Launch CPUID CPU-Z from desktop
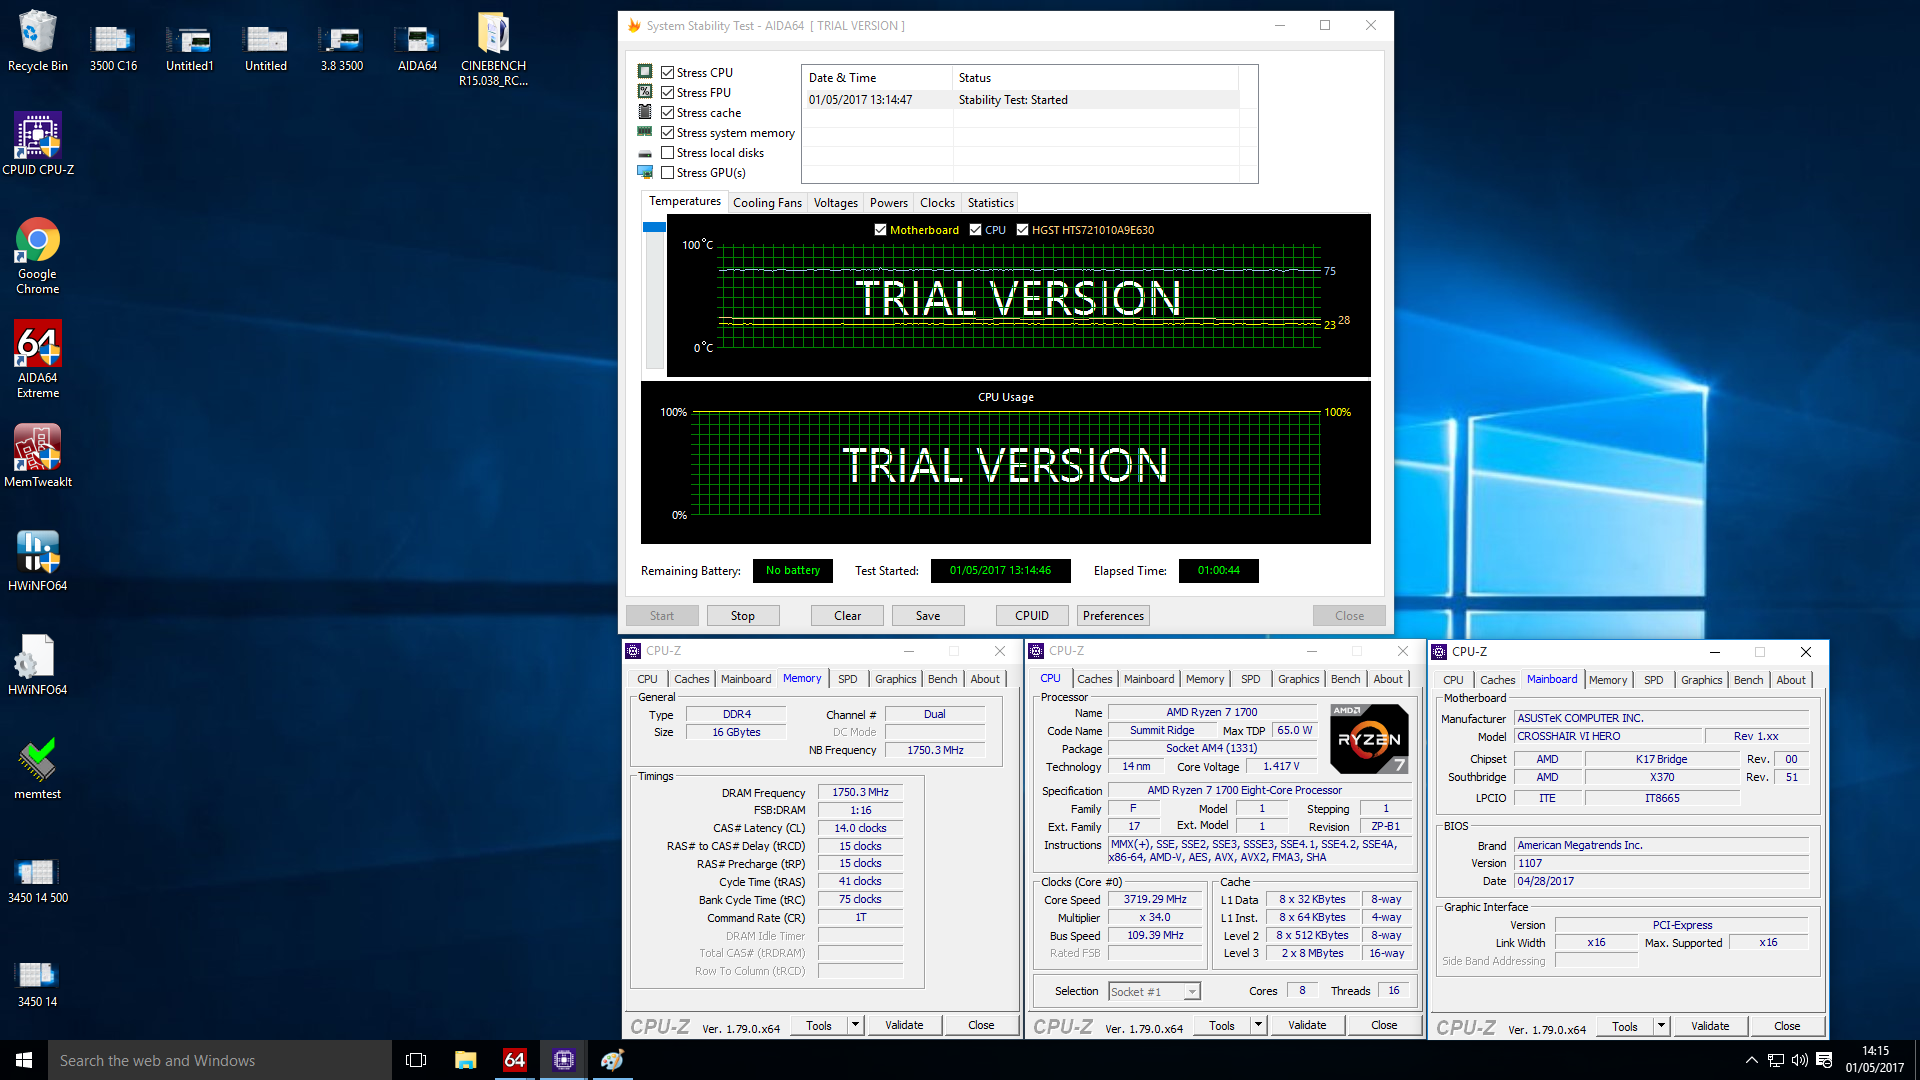 [38, 144]
